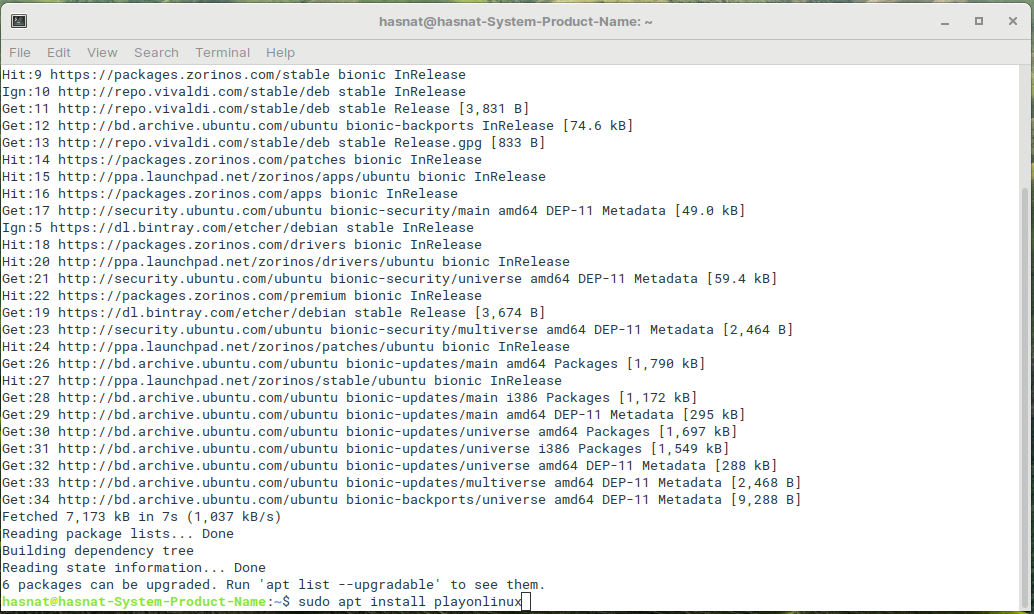Click the 'Reading package lists... Done' line
1034x614 pixels.
118,534
